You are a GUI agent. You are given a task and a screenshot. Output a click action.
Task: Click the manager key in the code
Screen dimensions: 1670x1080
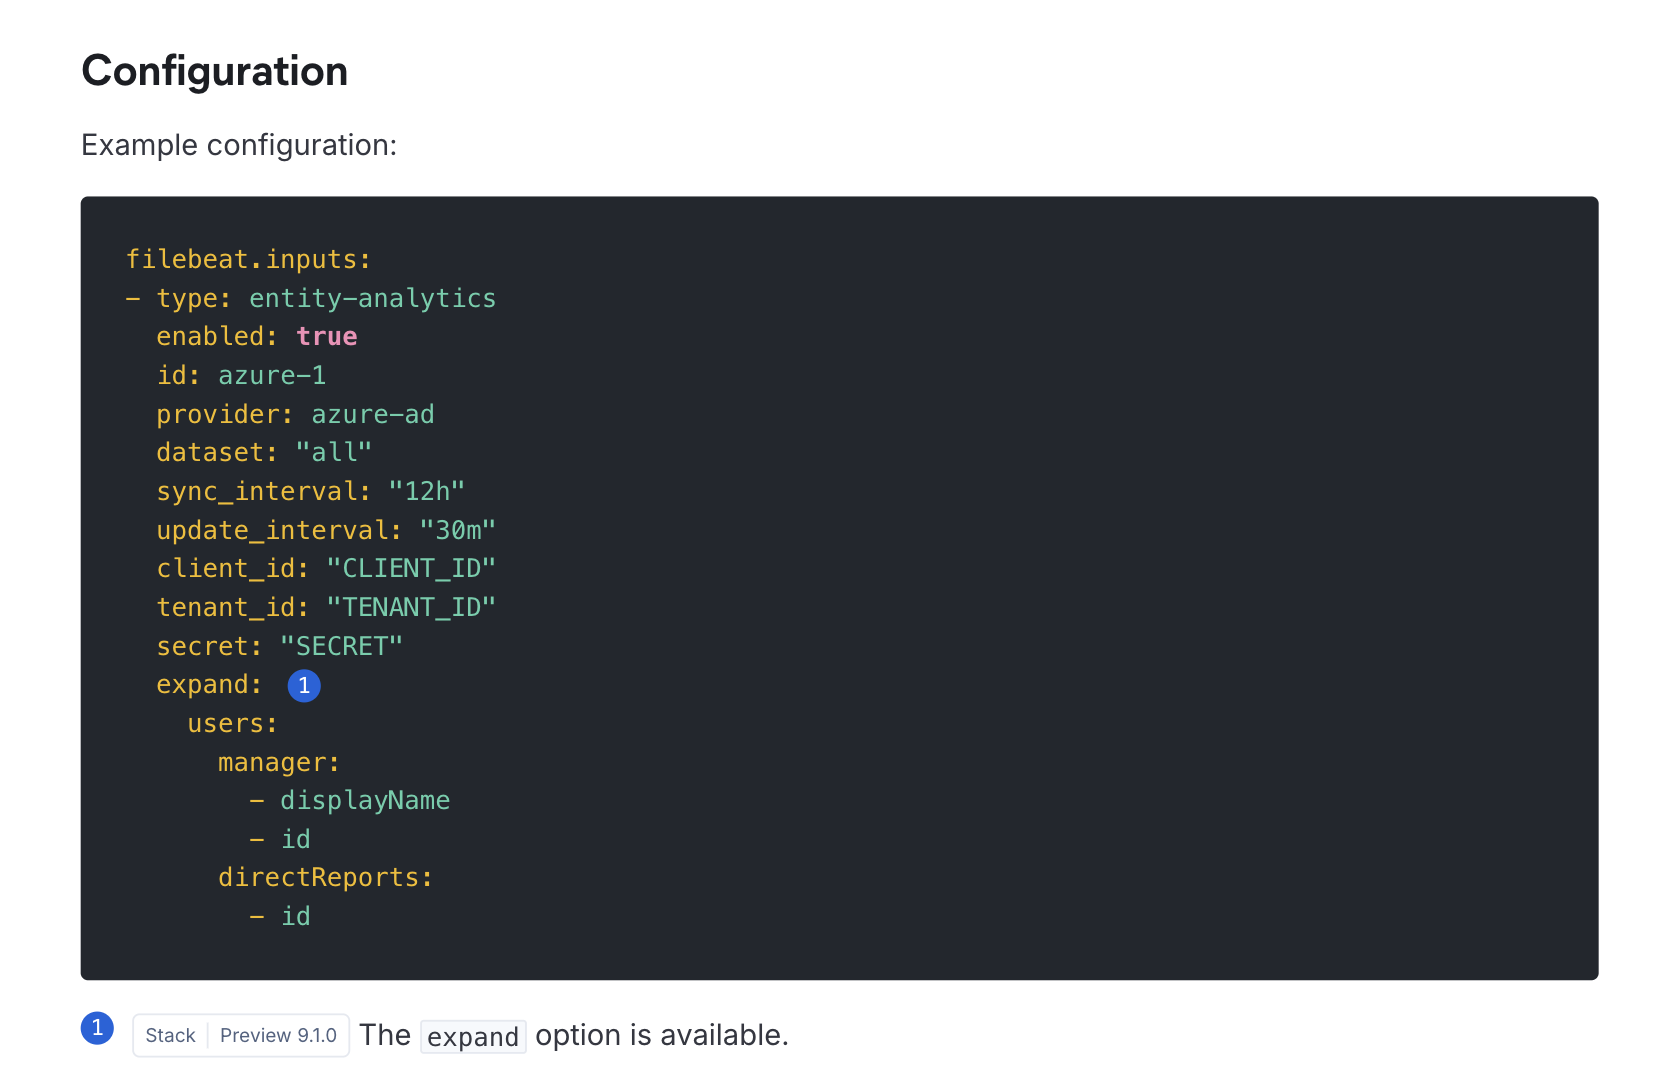[x=278, y=763]
